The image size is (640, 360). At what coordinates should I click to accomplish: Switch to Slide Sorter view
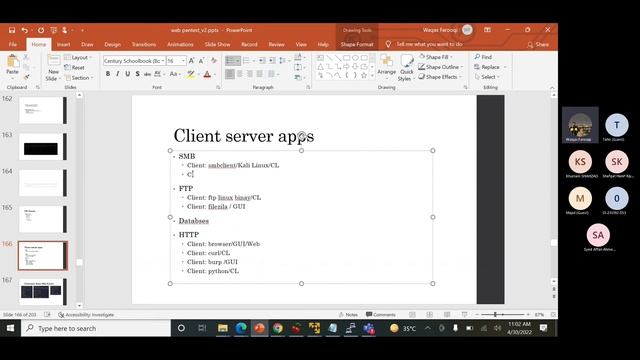(x=430, y=315)
